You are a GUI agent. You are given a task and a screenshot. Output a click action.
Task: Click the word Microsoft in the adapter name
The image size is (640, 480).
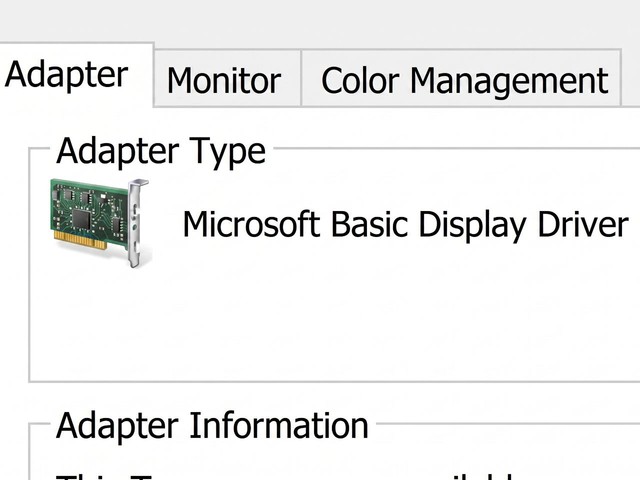251,224
